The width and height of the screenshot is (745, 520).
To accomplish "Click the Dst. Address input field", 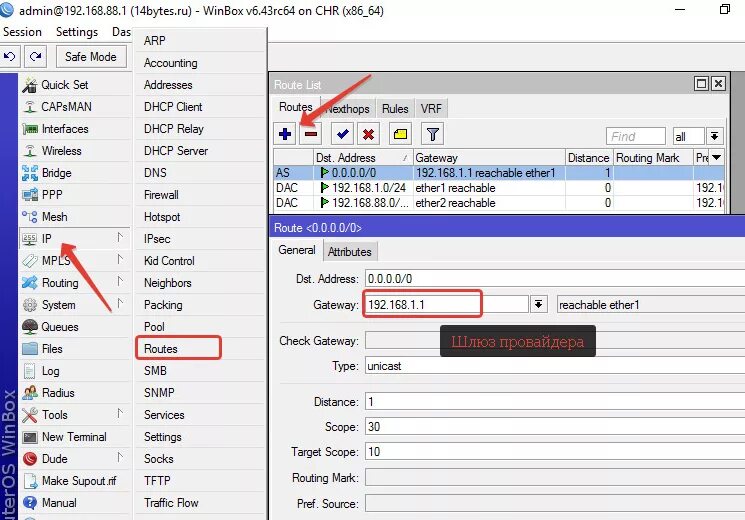I will [555, 279].
